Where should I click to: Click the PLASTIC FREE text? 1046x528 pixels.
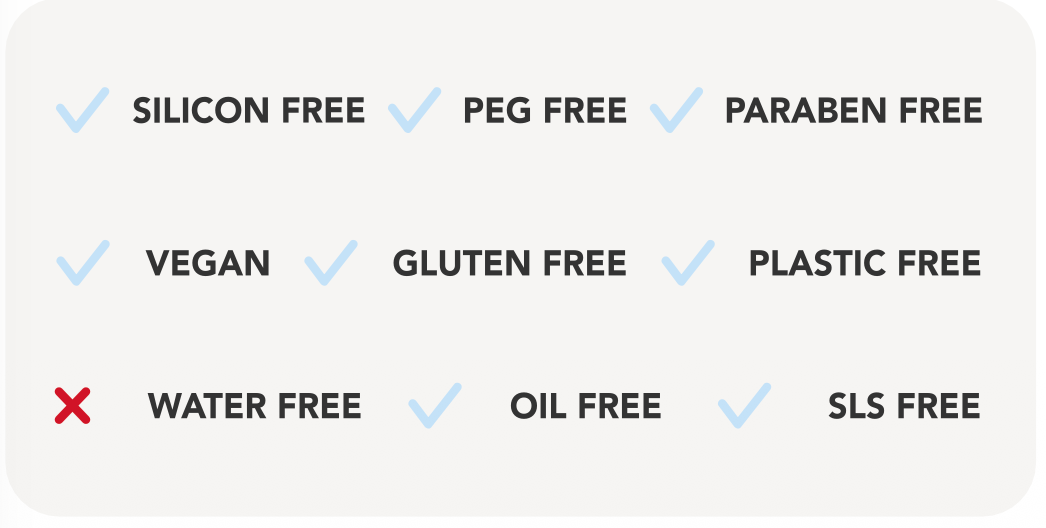(x=865, y=263)
